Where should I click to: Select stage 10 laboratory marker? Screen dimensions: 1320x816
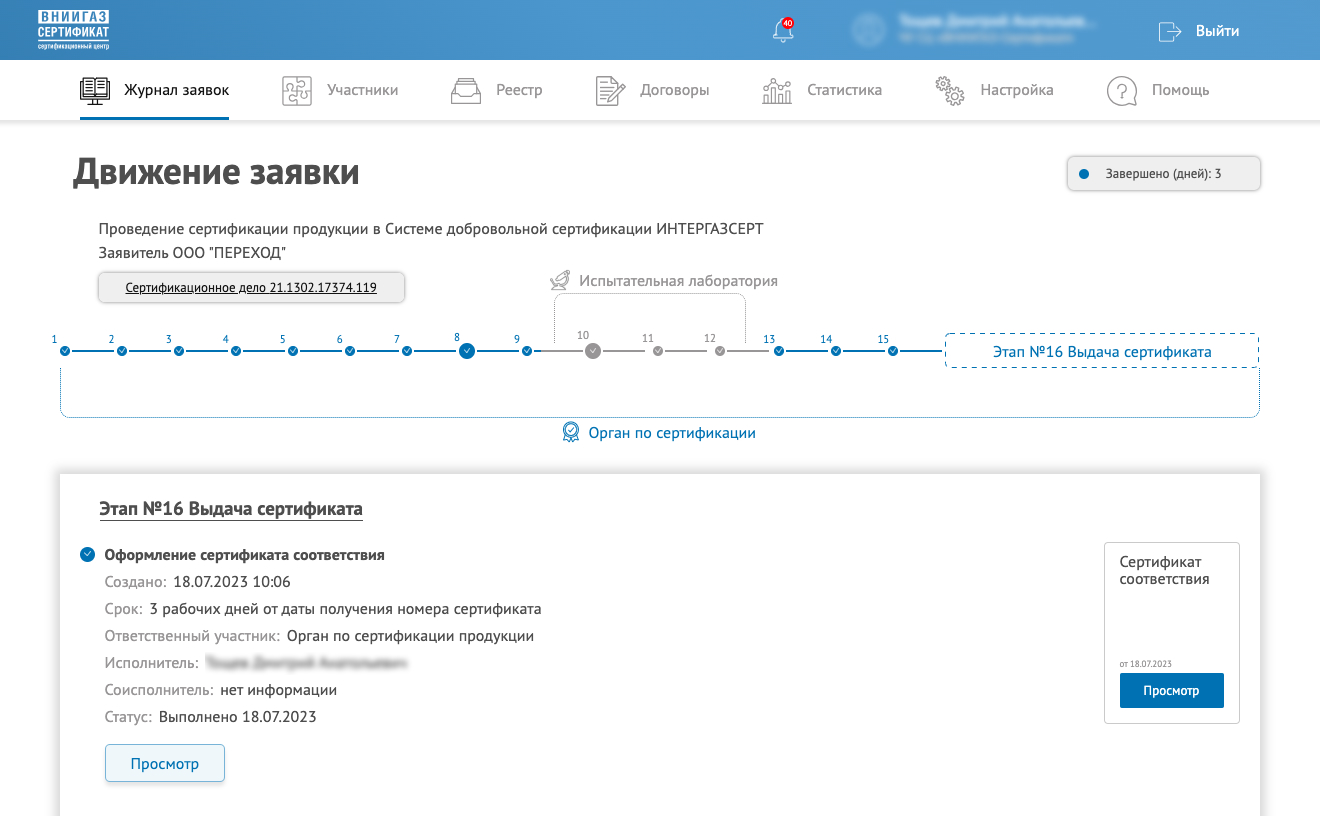(593, 351)
